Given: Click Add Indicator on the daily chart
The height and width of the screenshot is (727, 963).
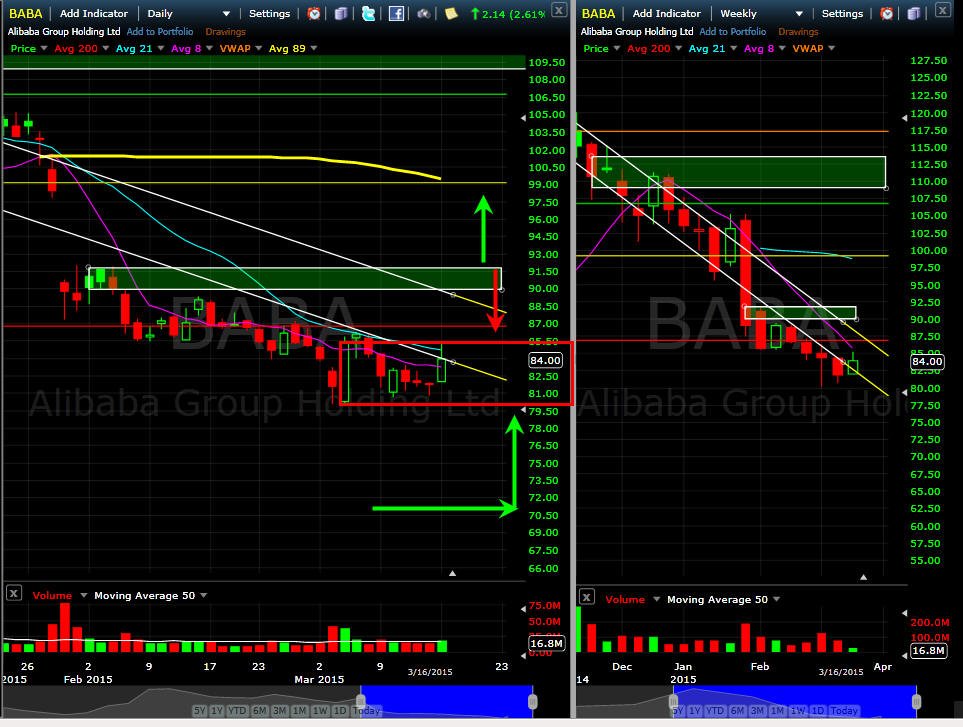Looking at the screenshot, I should coord(93,14).
